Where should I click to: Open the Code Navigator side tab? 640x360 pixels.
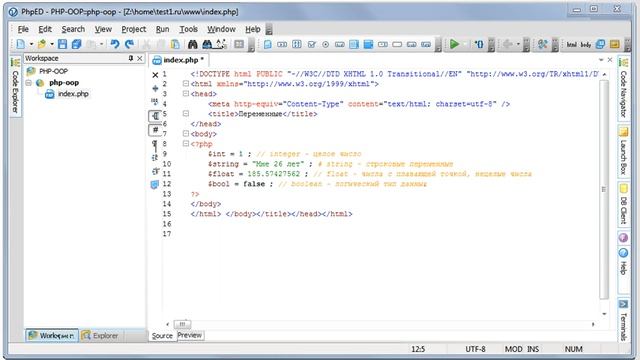pyautogui.click(x=623, y=88)
